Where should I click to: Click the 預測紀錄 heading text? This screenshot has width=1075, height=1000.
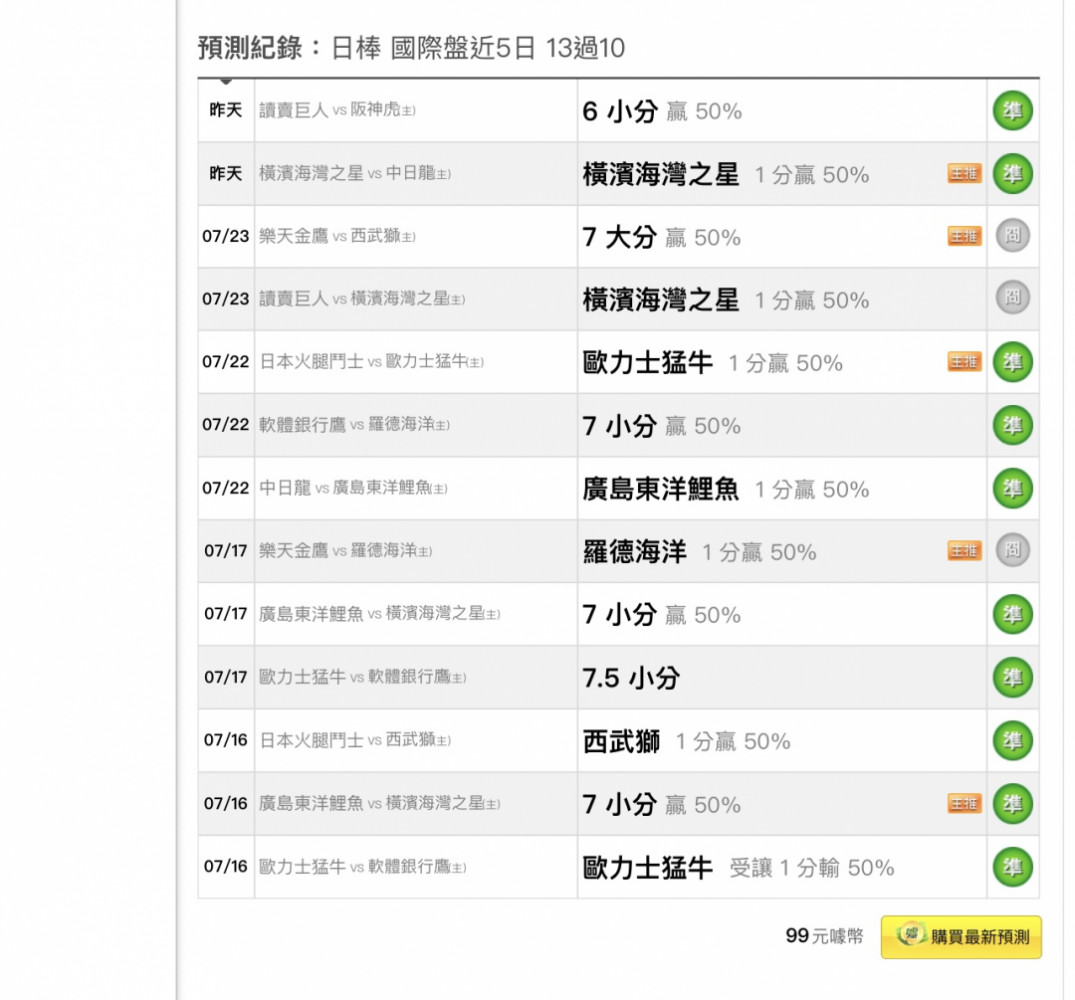click(x=250, y=48)
